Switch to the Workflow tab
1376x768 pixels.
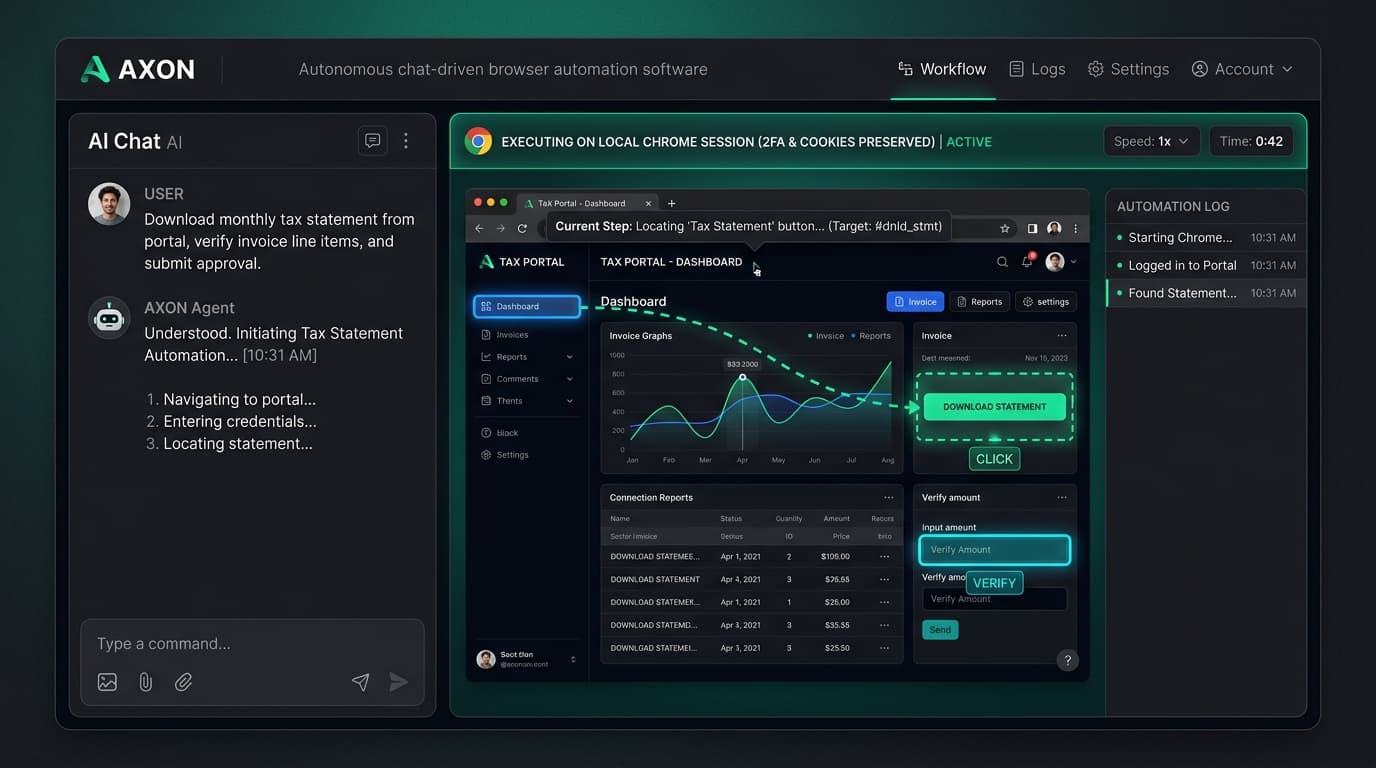942,69
